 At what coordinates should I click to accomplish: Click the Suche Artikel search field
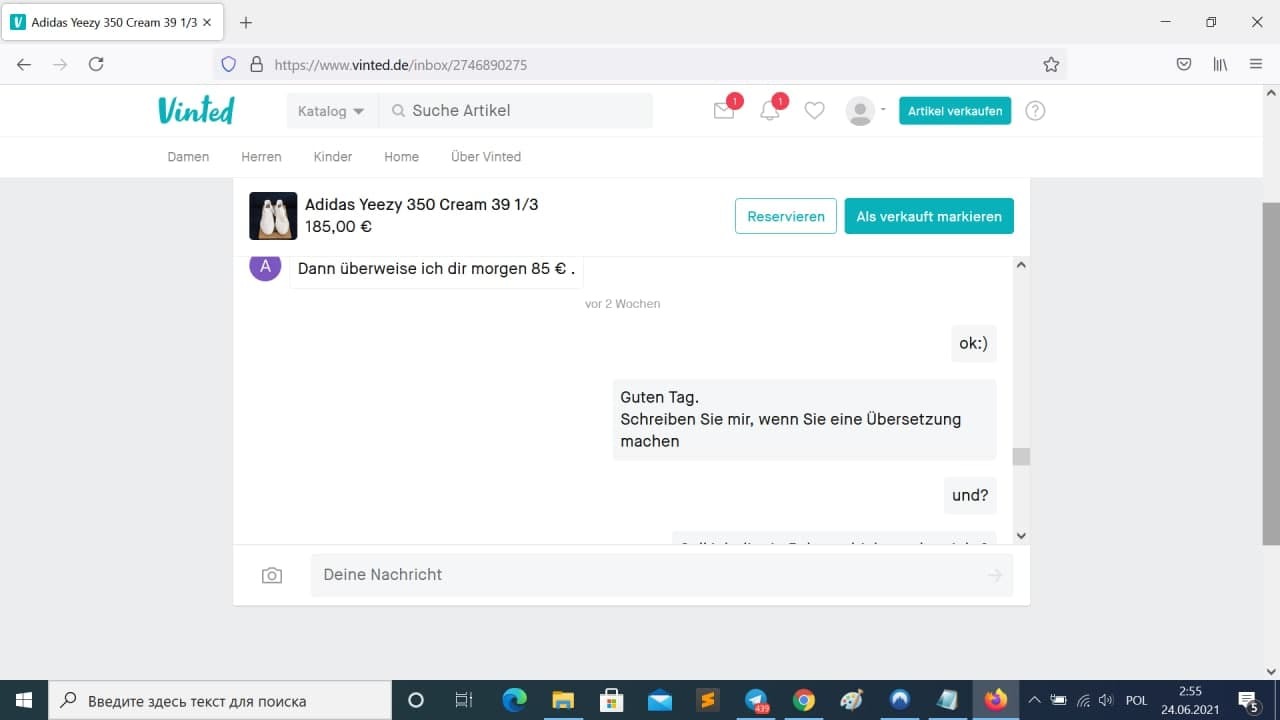pos(516,111)
